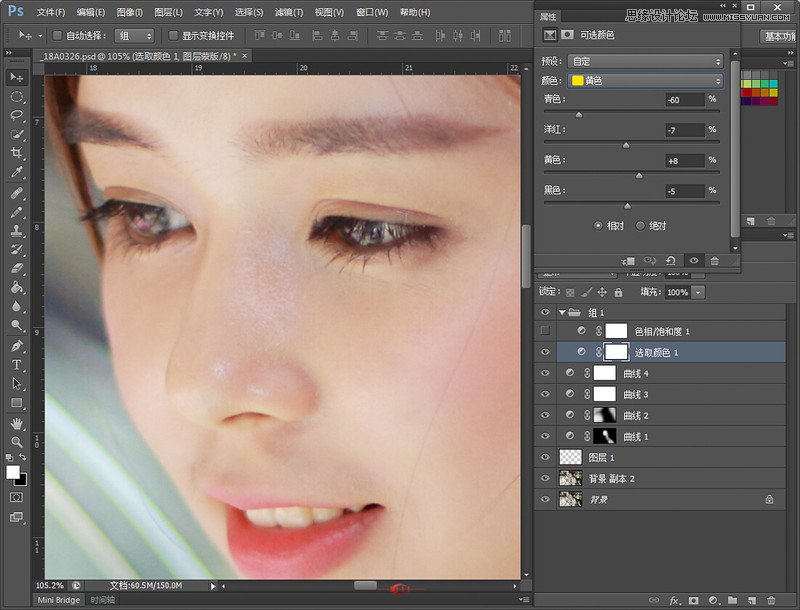Switch to the 属性 panel tab
Screen dimensions: 800x610
click(550, 14)
